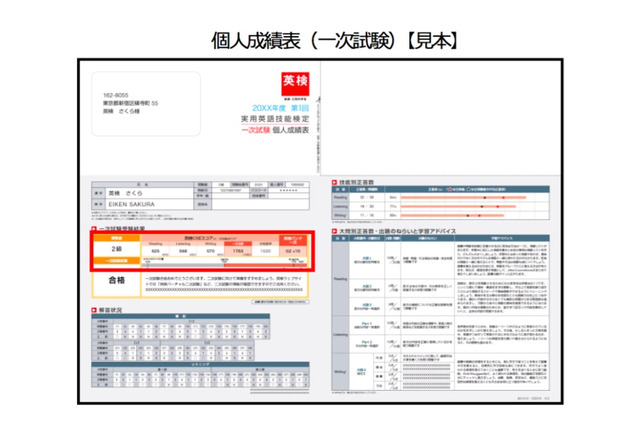Click the 20XX年度 第1回 text
The image size is (640, 426).
point(282,108)
